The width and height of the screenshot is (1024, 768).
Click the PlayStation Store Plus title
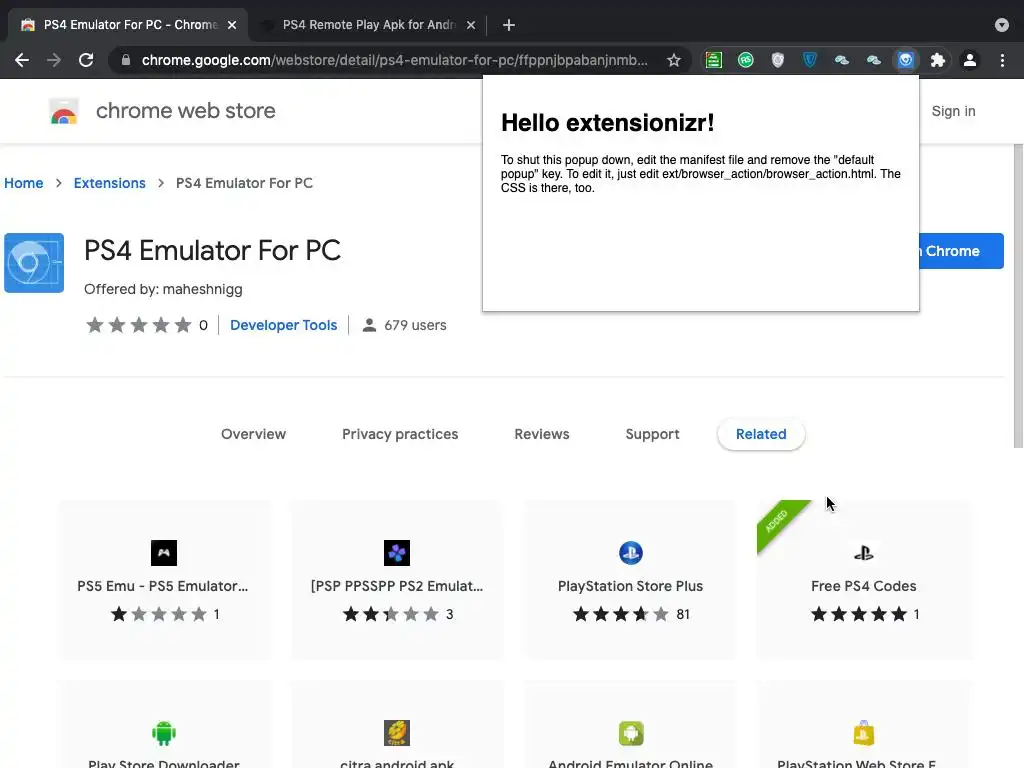(630, 586)
